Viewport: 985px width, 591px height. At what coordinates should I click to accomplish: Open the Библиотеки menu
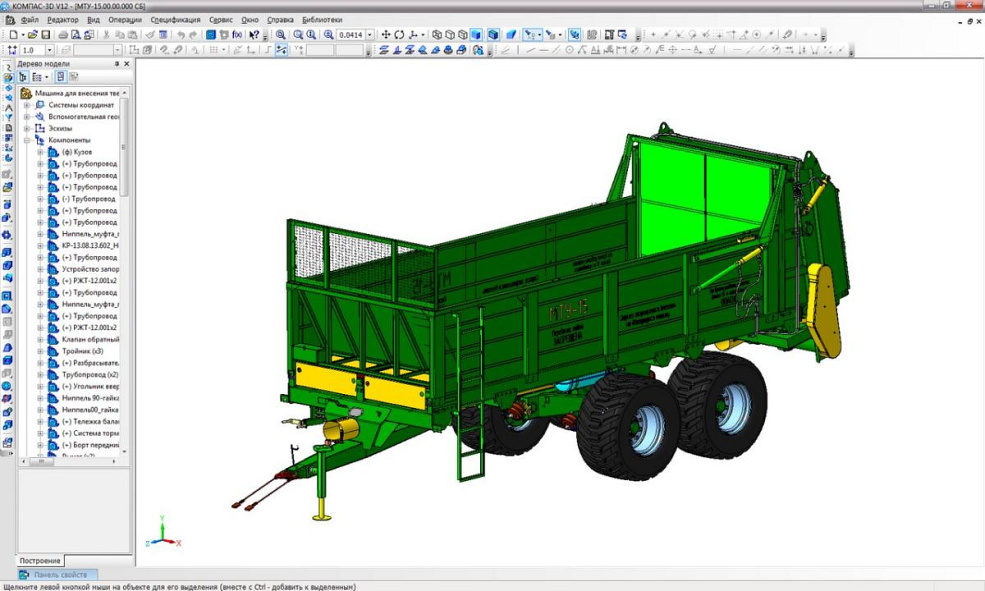[x=321, y=19]
